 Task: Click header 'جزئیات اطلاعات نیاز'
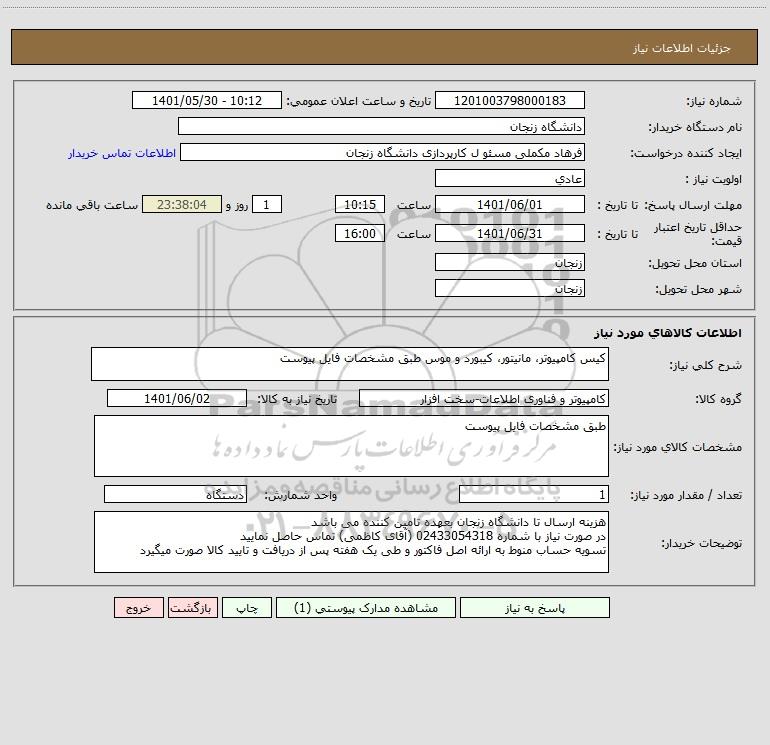pyautogui.click(x=682, y=48)
